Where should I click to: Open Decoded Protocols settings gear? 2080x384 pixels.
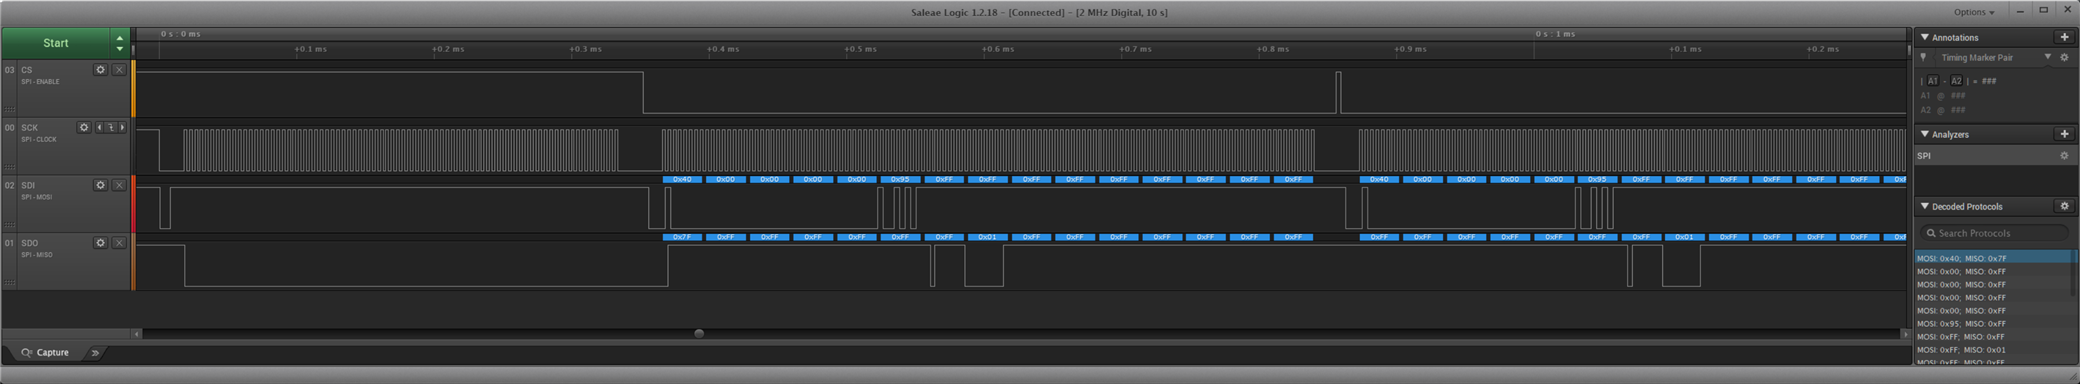[2064, 206]
